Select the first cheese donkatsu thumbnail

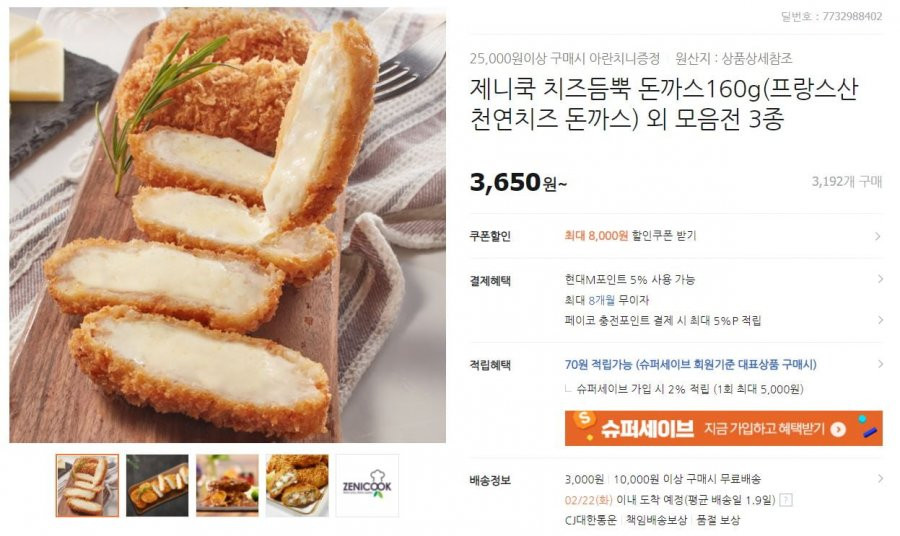(87, 485)
